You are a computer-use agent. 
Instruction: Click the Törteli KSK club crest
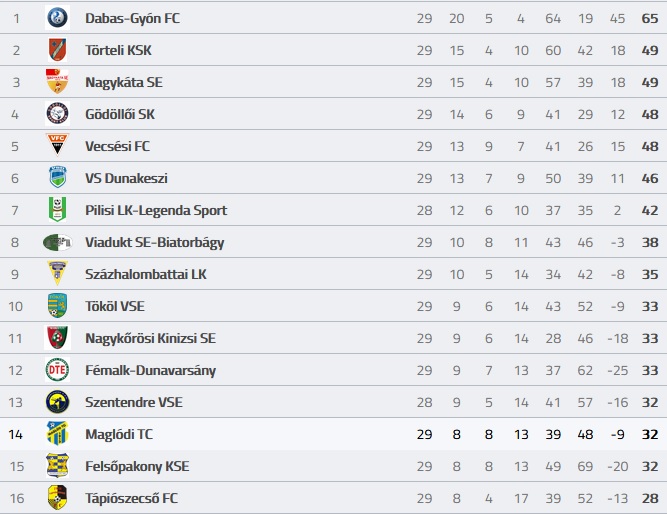(x=57, y=50)
